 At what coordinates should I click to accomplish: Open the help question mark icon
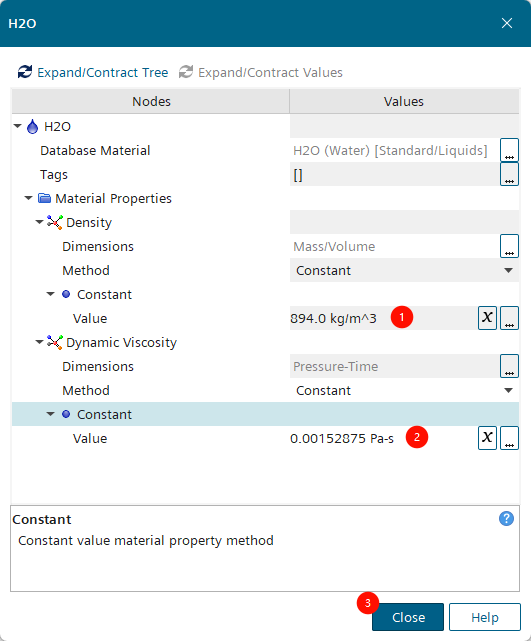pos(506,518)
